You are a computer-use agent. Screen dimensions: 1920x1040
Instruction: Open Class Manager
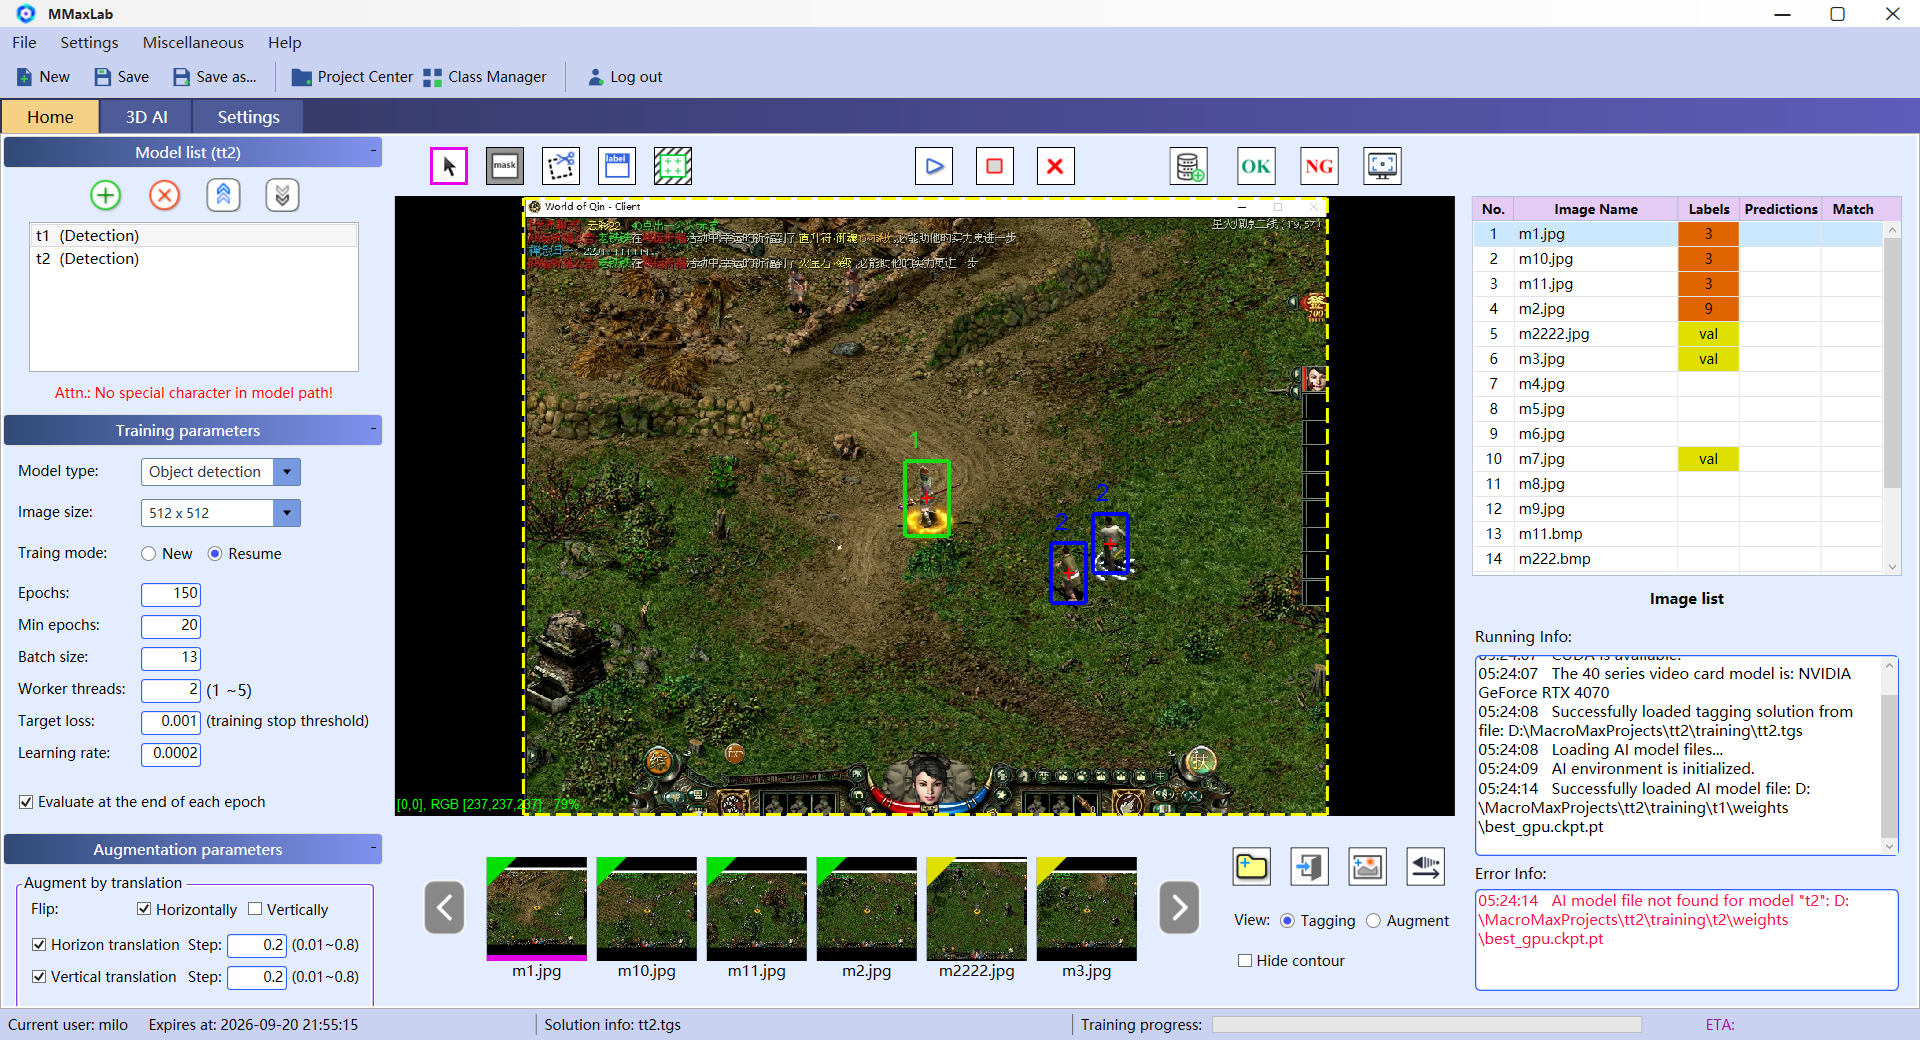485,77
